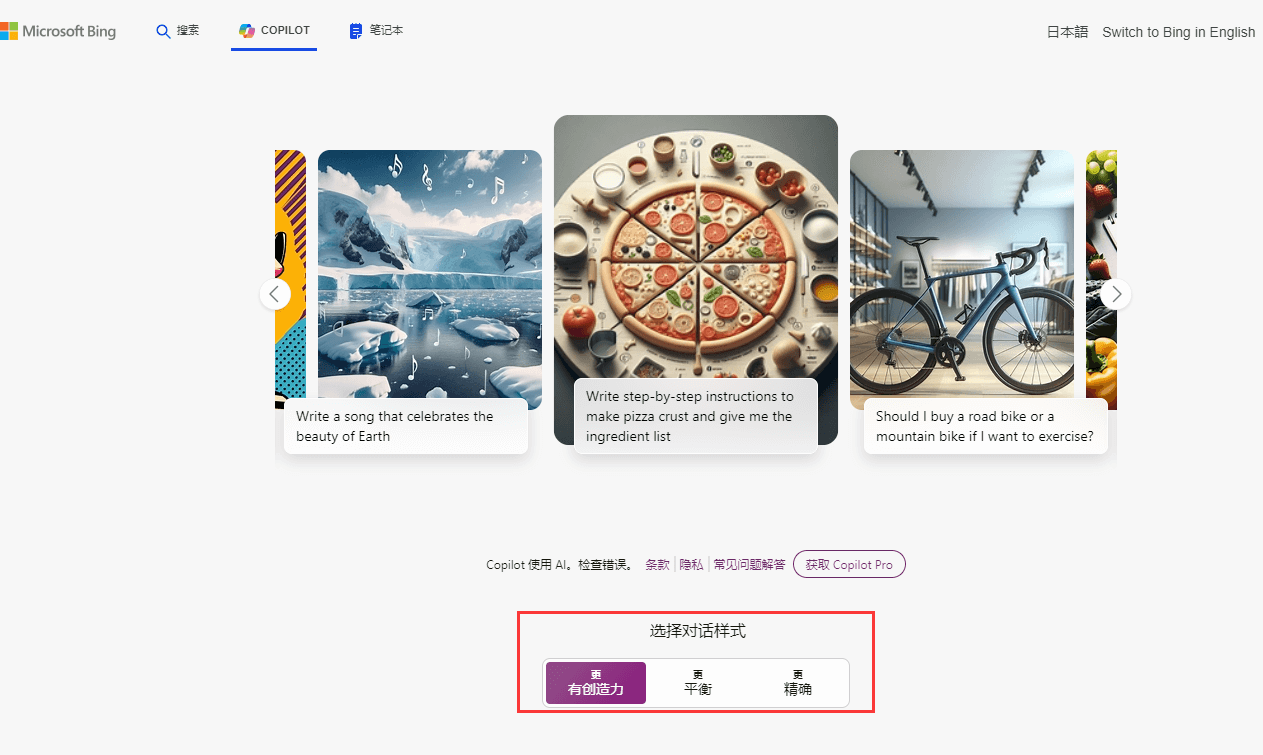Click the Microsoft Bing logo
This screenshot has width=1263, height=755.
(x=58, y=31)
